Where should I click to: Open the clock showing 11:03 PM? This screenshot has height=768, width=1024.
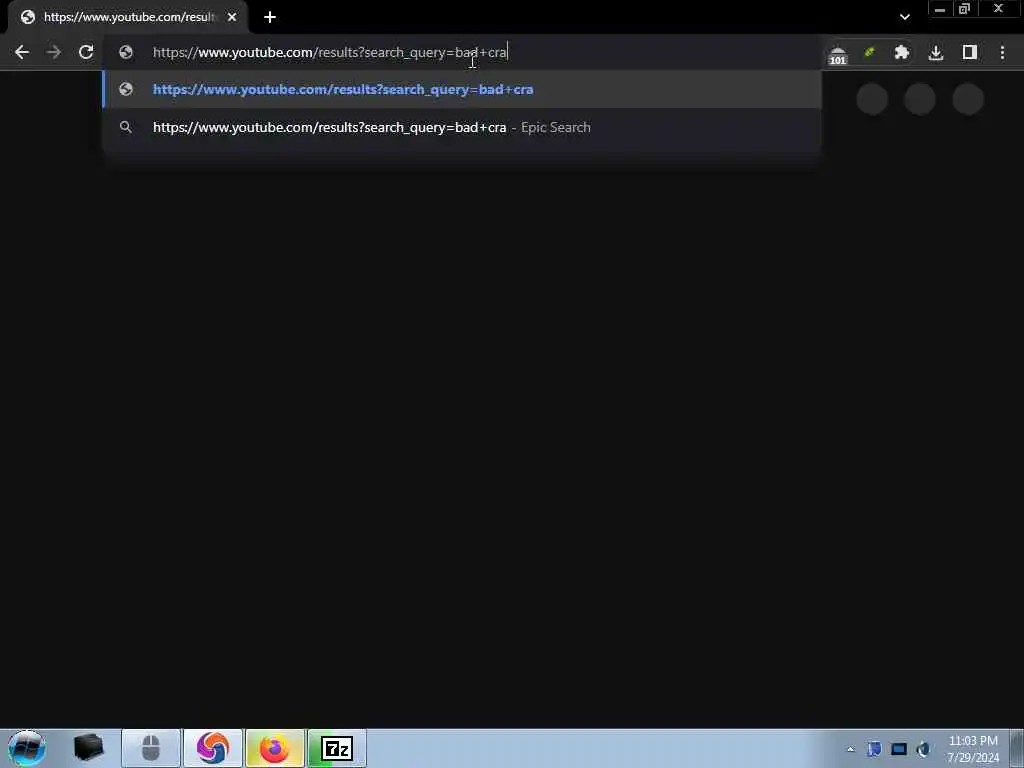click(973, 749)
